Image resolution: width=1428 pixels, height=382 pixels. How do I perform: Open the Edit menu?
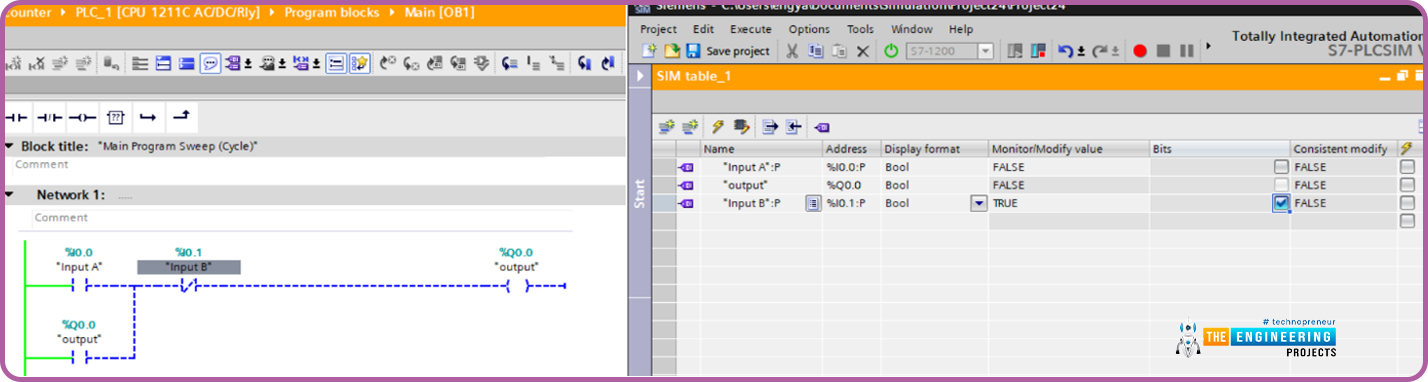(704, 29)
